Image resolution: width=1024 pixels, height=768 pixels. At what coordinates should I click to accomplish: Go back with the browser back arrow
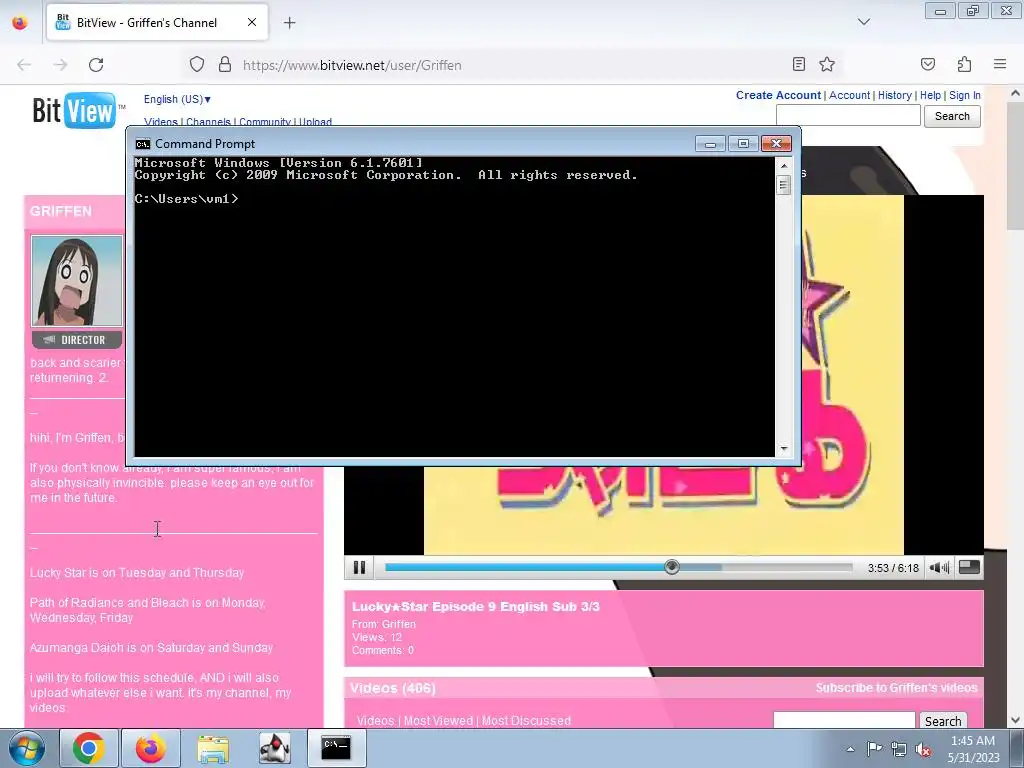pyautogui.click(x=24, y=65)
